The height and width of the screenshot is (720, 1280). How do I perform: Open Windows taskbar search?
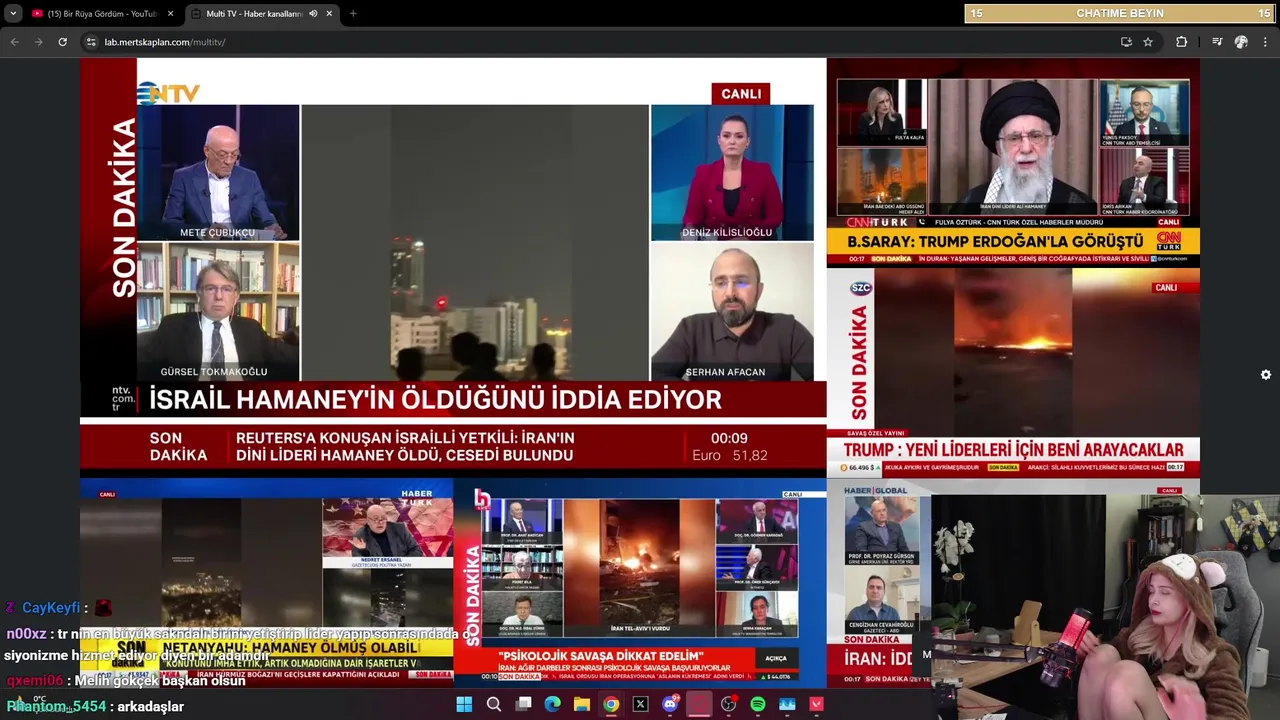point(494,704)
